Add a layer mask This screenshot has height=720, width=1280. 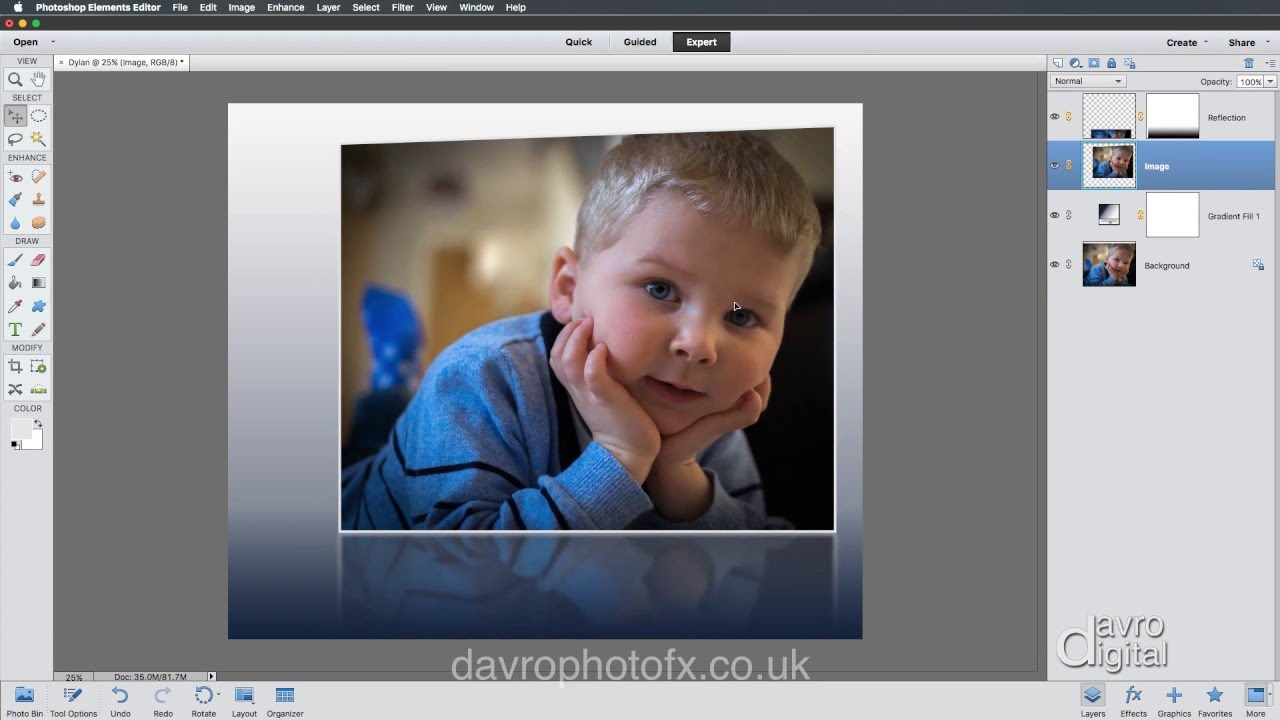[x=1094, y=63]
